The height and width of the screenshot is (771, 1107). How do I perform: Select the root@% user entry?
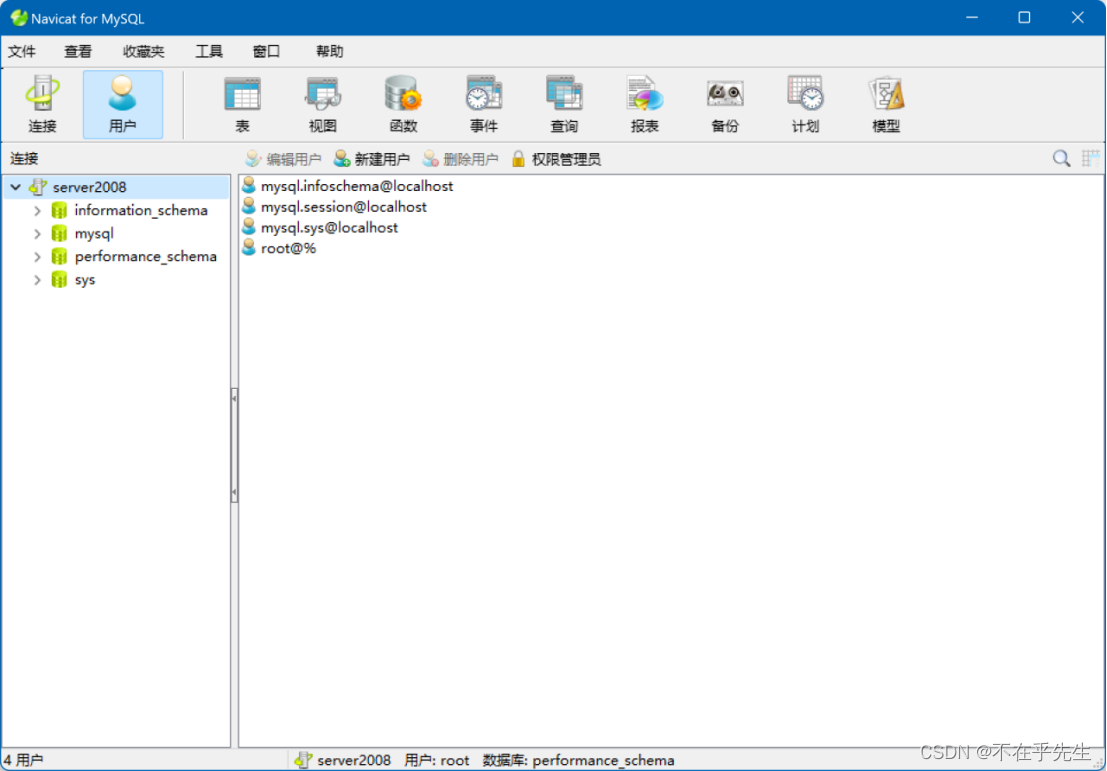(287, 247)
